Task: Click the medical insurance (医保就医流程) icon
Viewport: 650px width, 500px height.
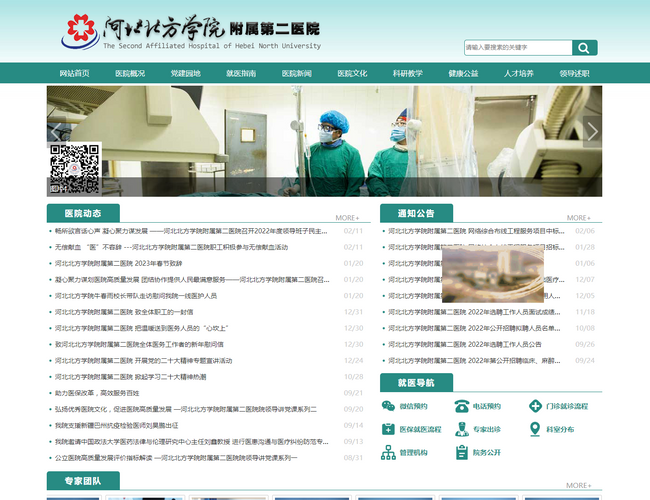Action: [388, 429]
